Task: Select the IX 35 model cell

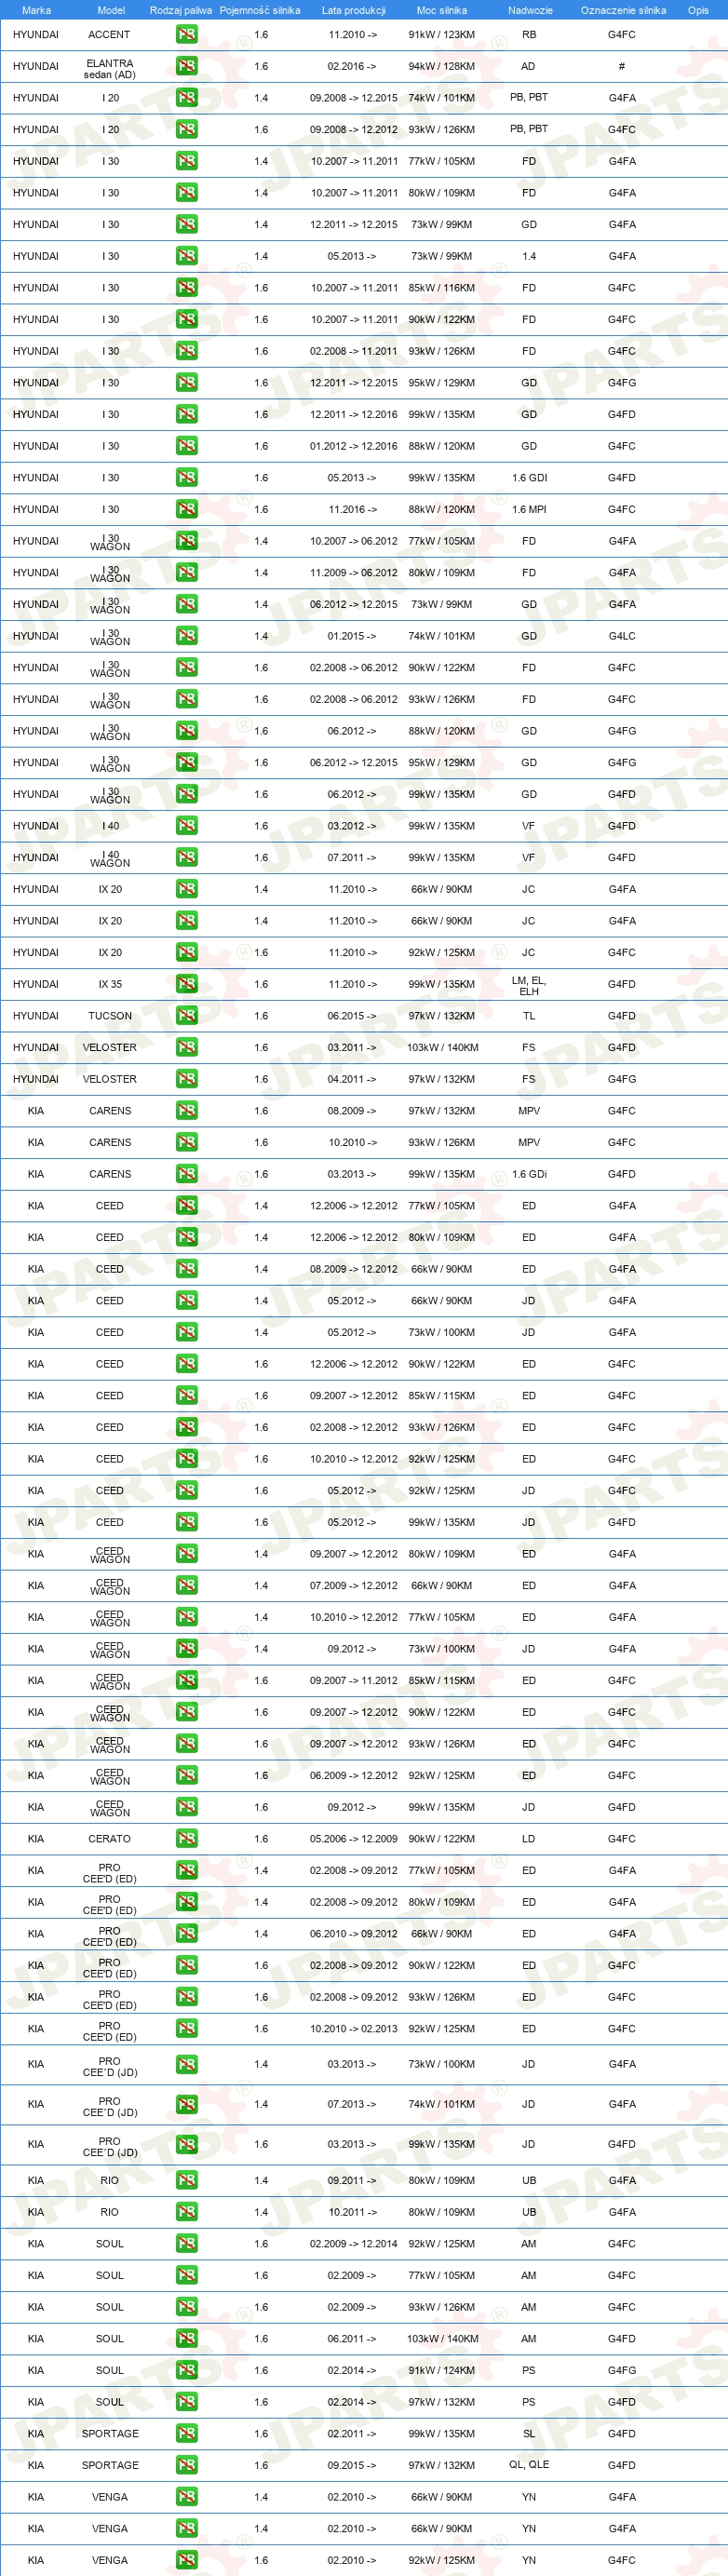Action: tap(110, 984)
